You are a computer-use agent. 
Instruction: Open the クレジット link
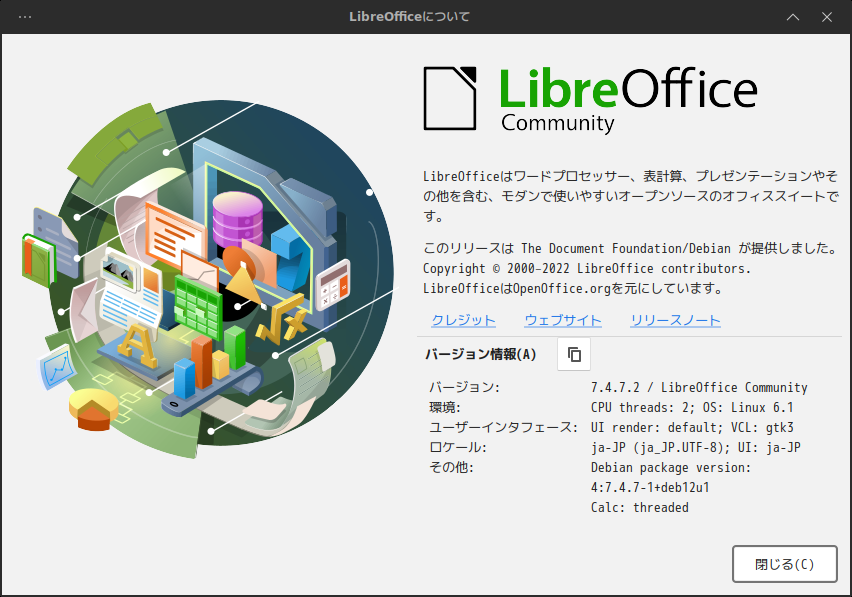click(x=463, y=320)
